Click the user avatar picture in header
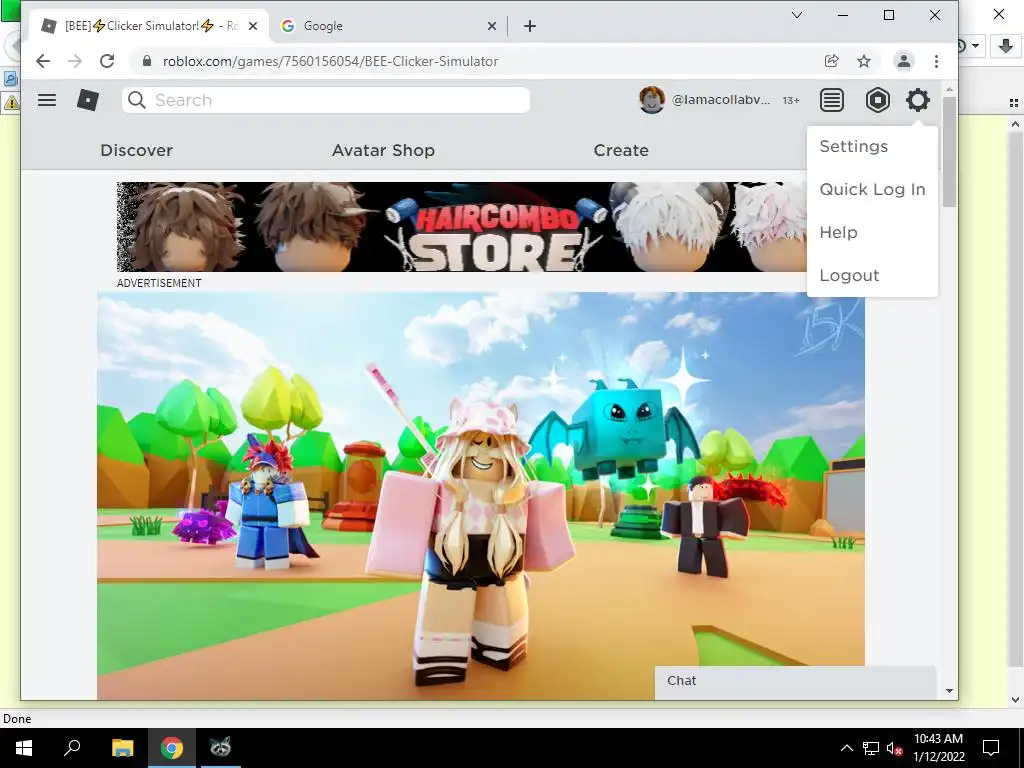Screen dimensions: 1024x768 [652, 100]
